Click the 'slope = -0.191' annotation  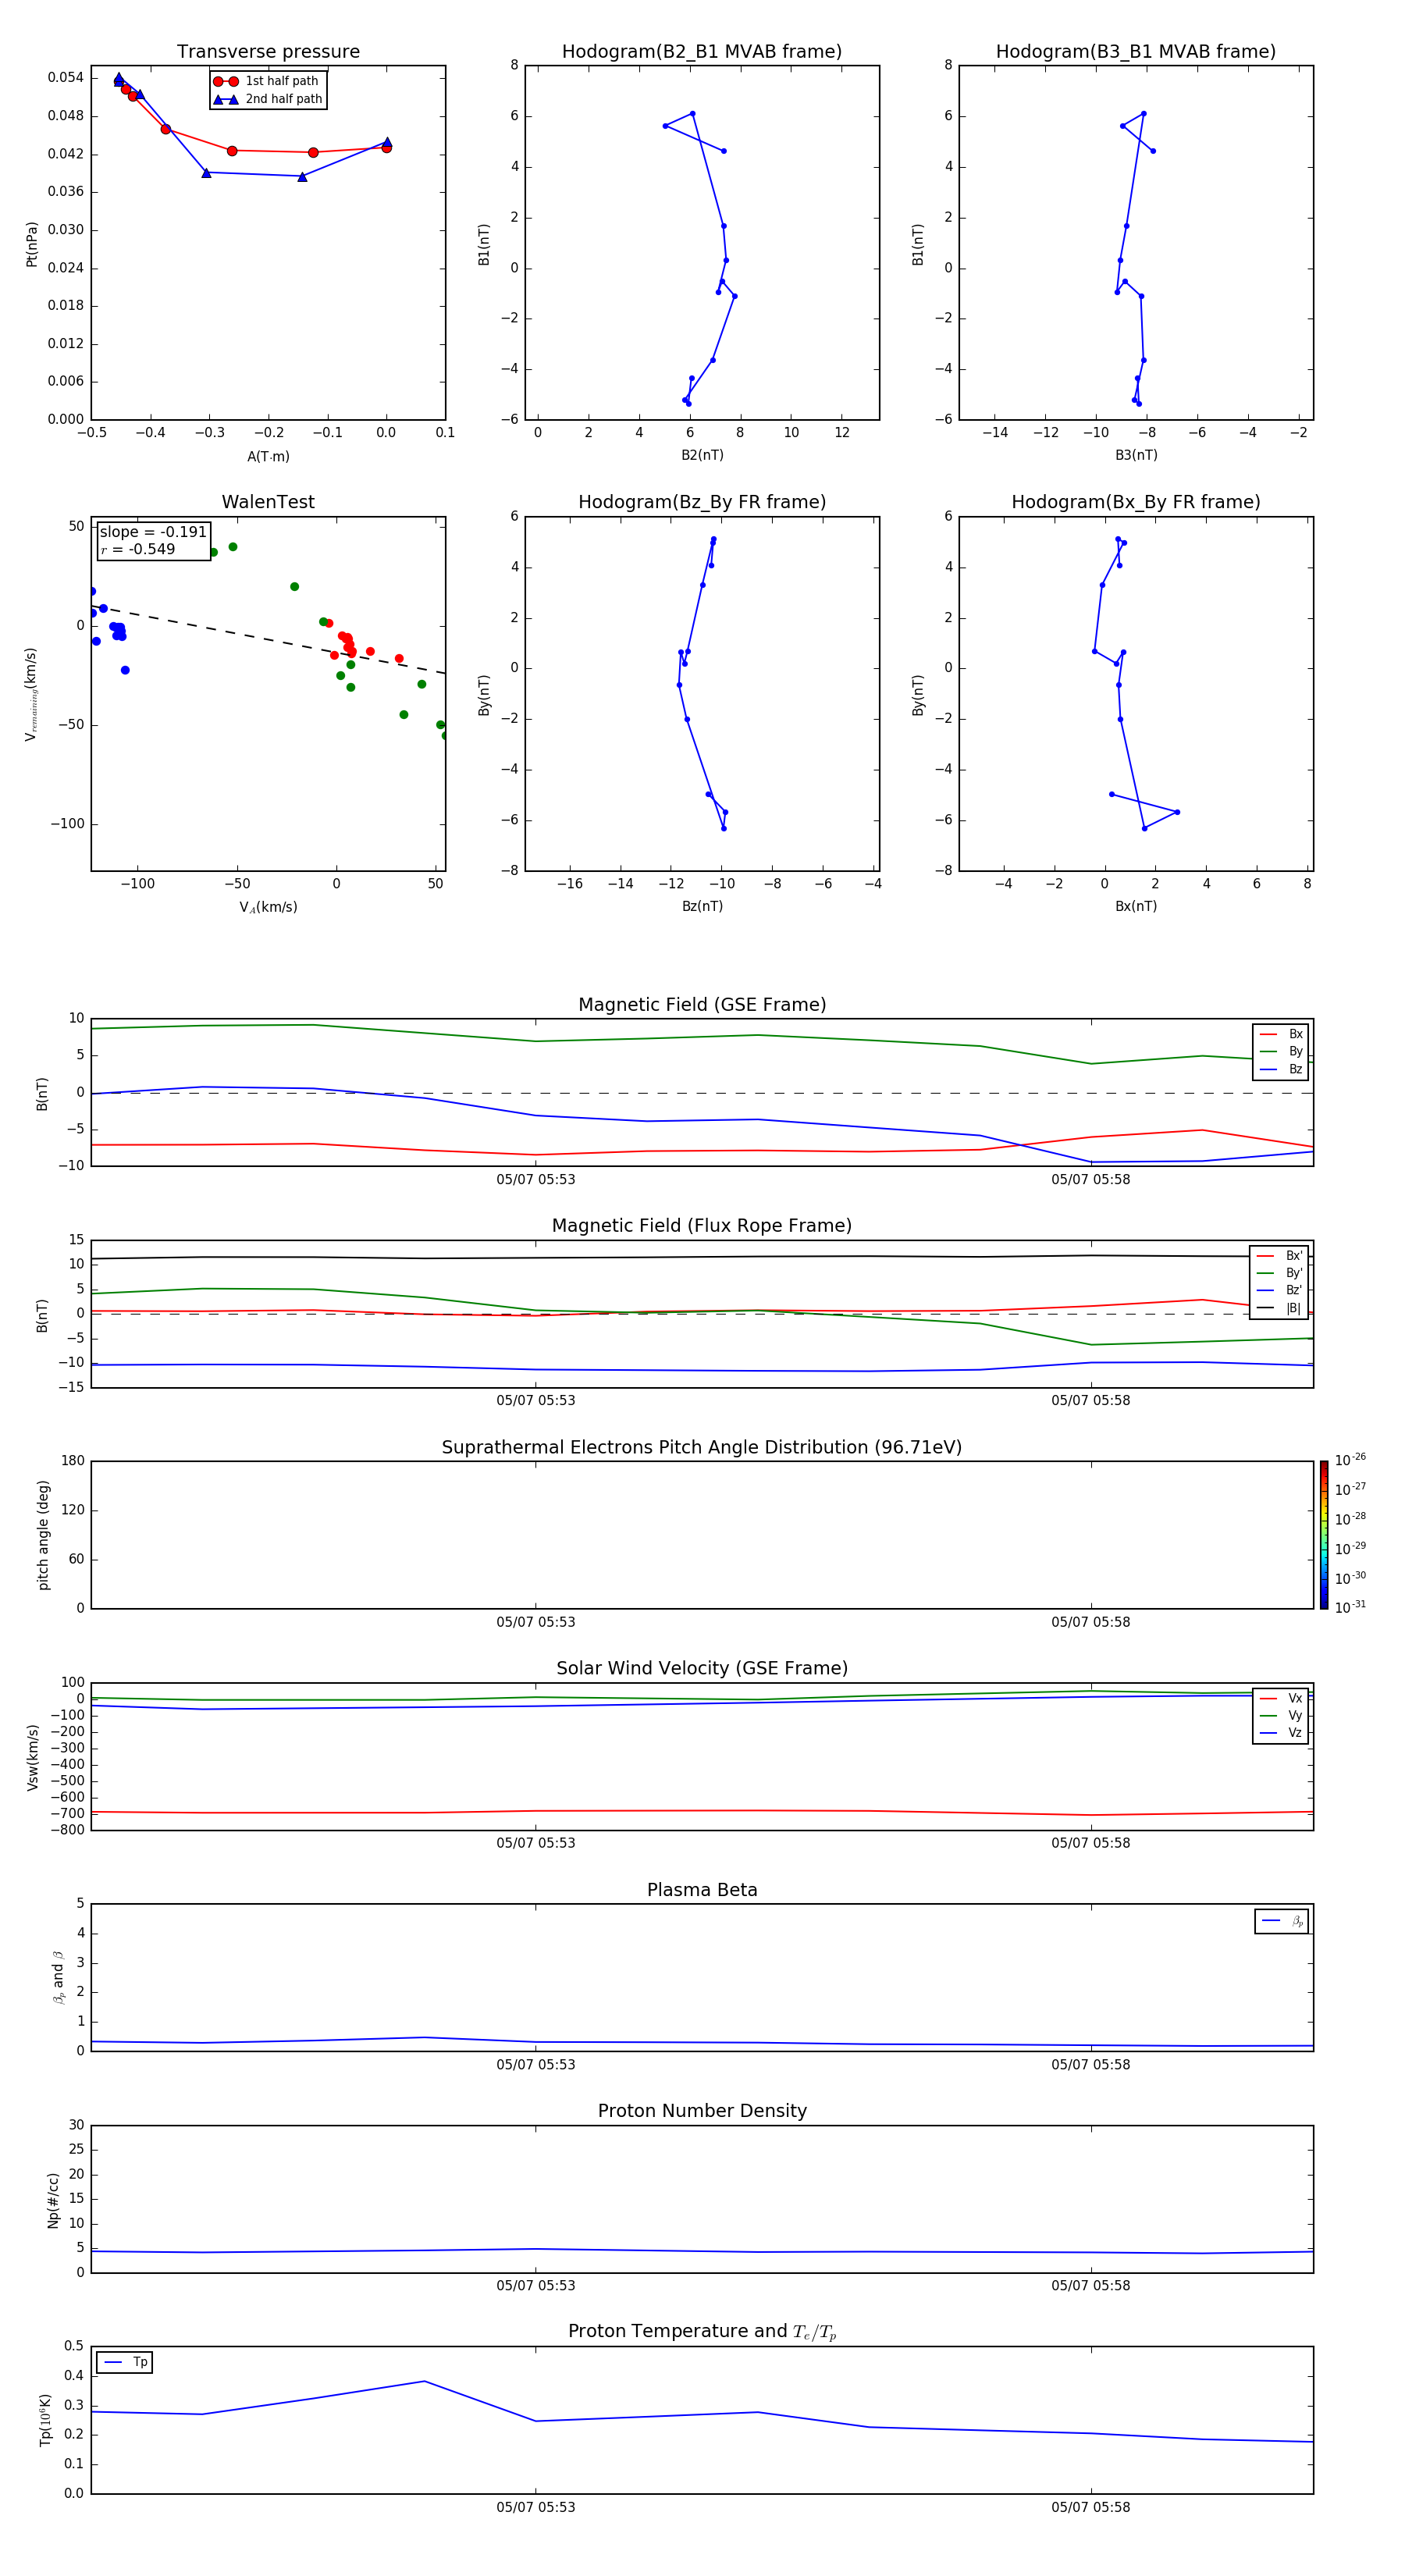[x=153, y=532]
